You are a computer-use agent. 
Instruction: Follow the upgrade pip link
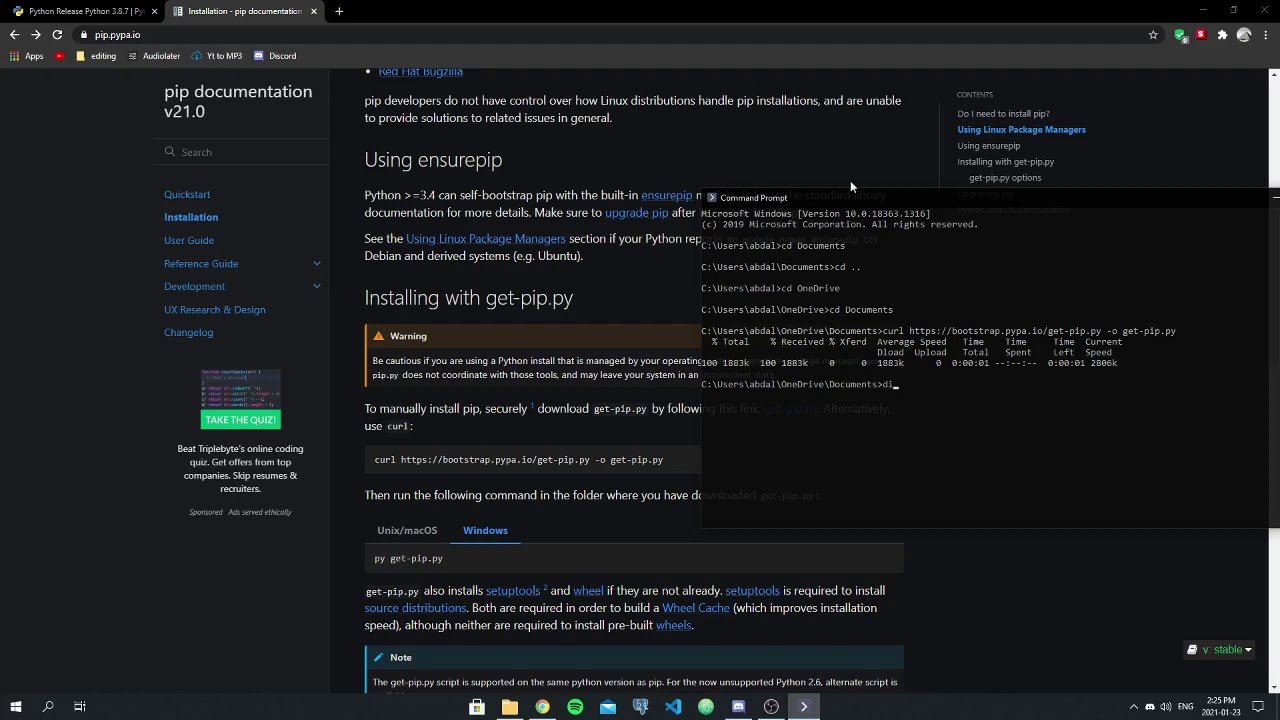tap(636, 213)
